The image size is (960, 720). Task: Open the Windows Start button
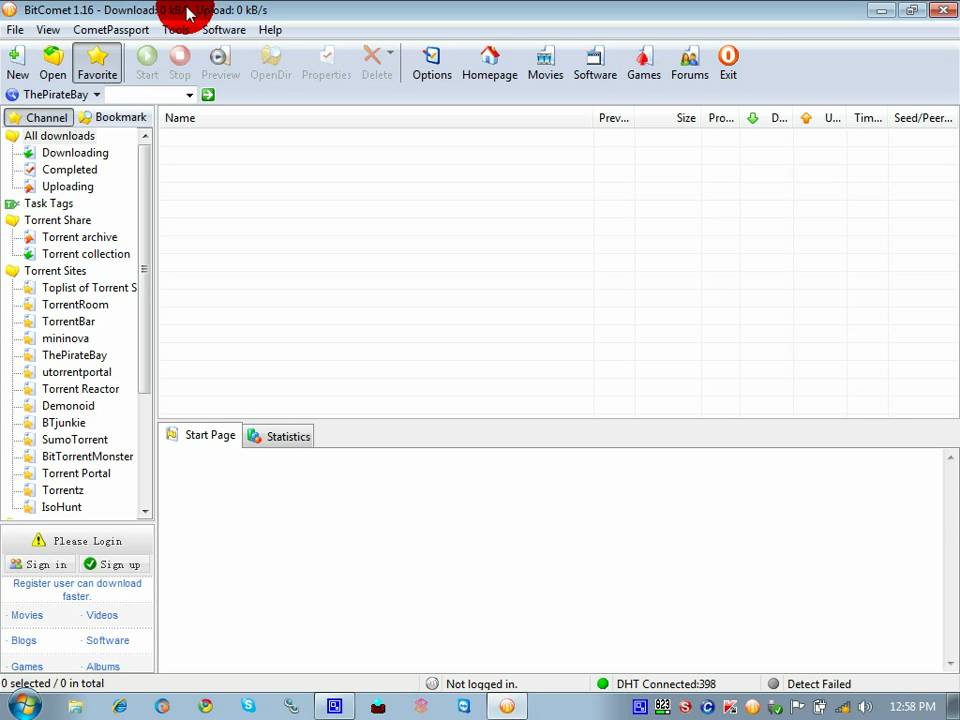24,707
